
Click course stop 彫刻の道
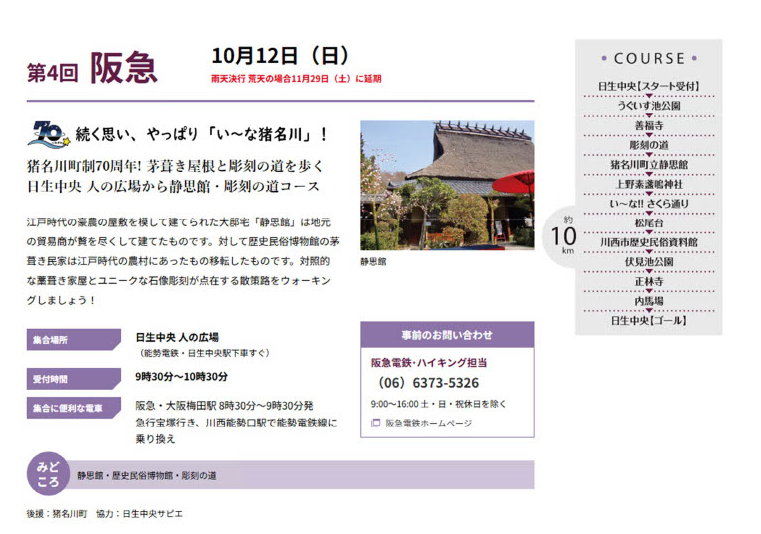coord(649,145)
